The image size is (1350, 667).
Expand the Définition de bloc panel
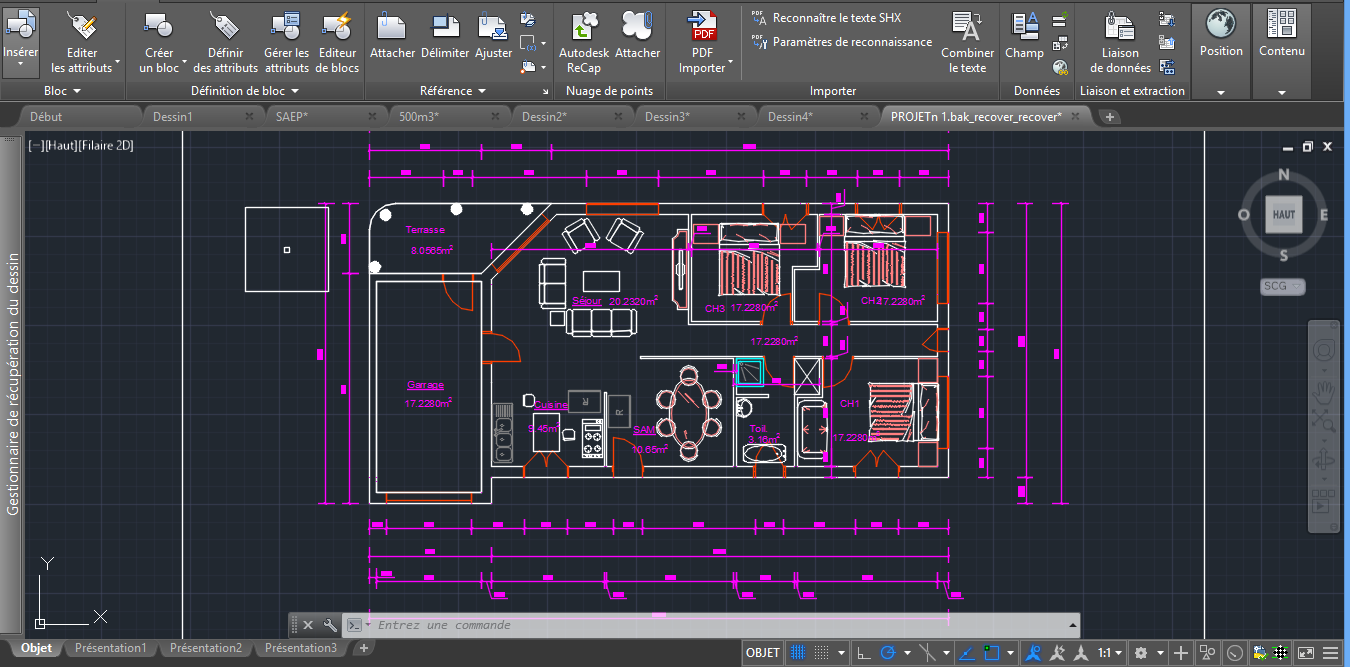[x=246, y=91]
